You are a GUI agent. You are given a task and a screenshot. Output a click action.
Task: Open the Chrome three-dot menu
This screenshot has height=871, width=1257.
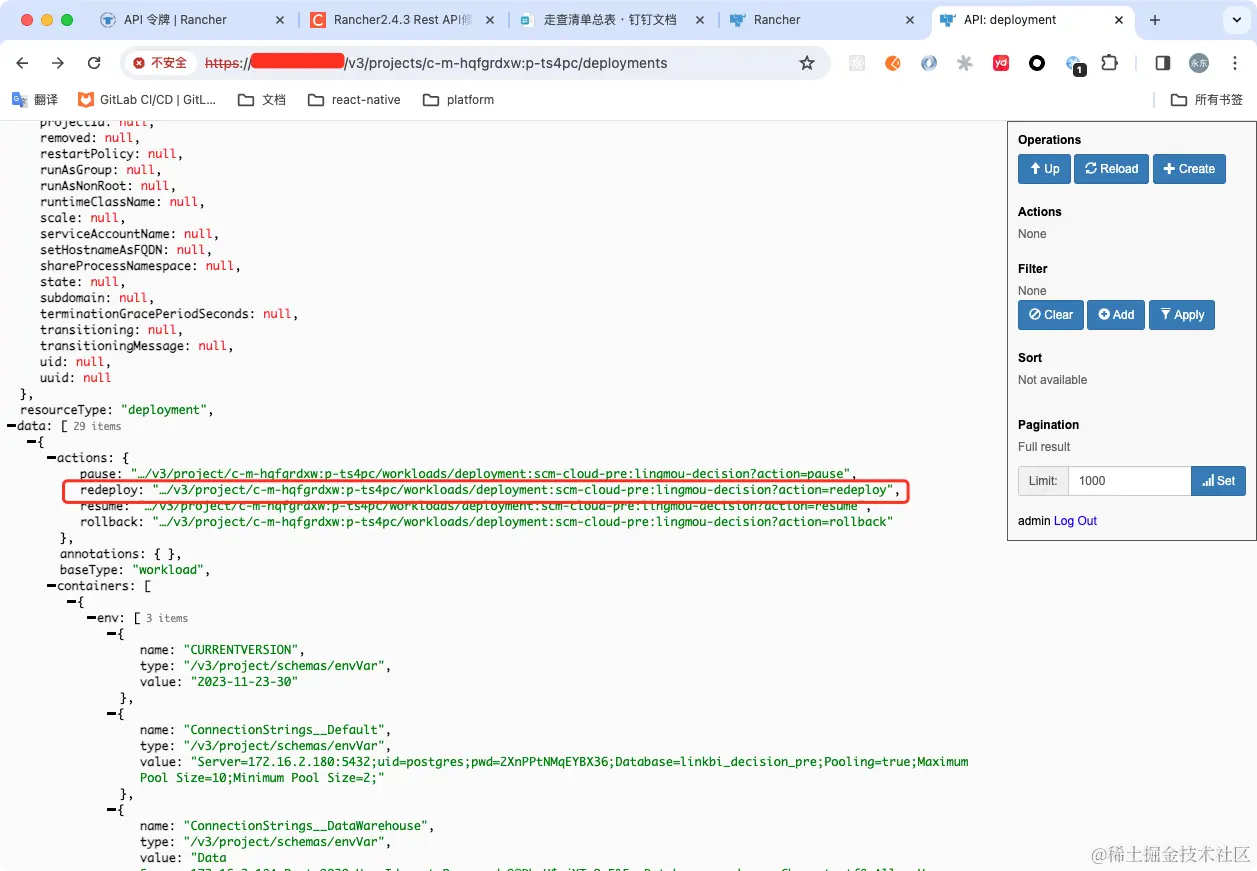click(x=1234, y=63)
